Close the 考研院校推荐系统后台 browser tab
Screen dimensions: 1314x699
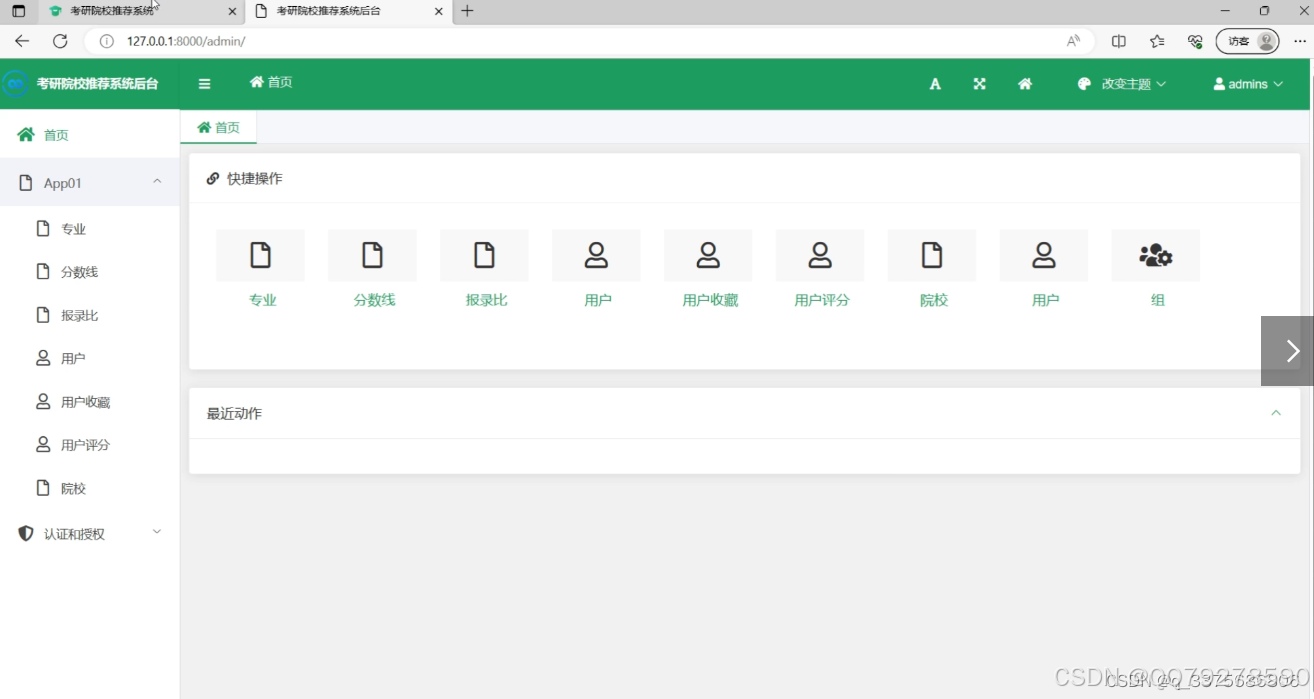pyautogui.click(x=438, y=11)
